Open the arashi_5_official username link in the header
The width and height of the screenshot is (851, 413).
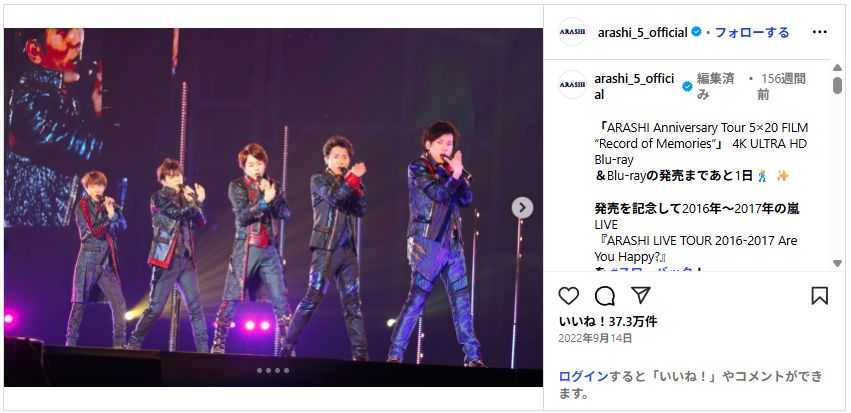(x=643, y=32)
